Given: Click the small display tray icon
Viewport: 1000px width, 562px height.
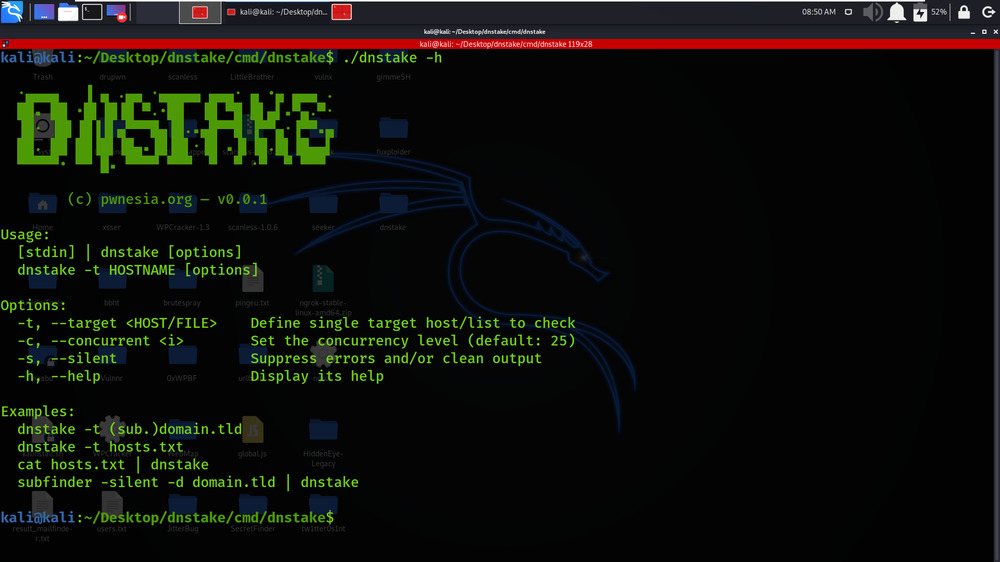Looking at the screenshot, I should pyautogui.click(x=848, y=12).
